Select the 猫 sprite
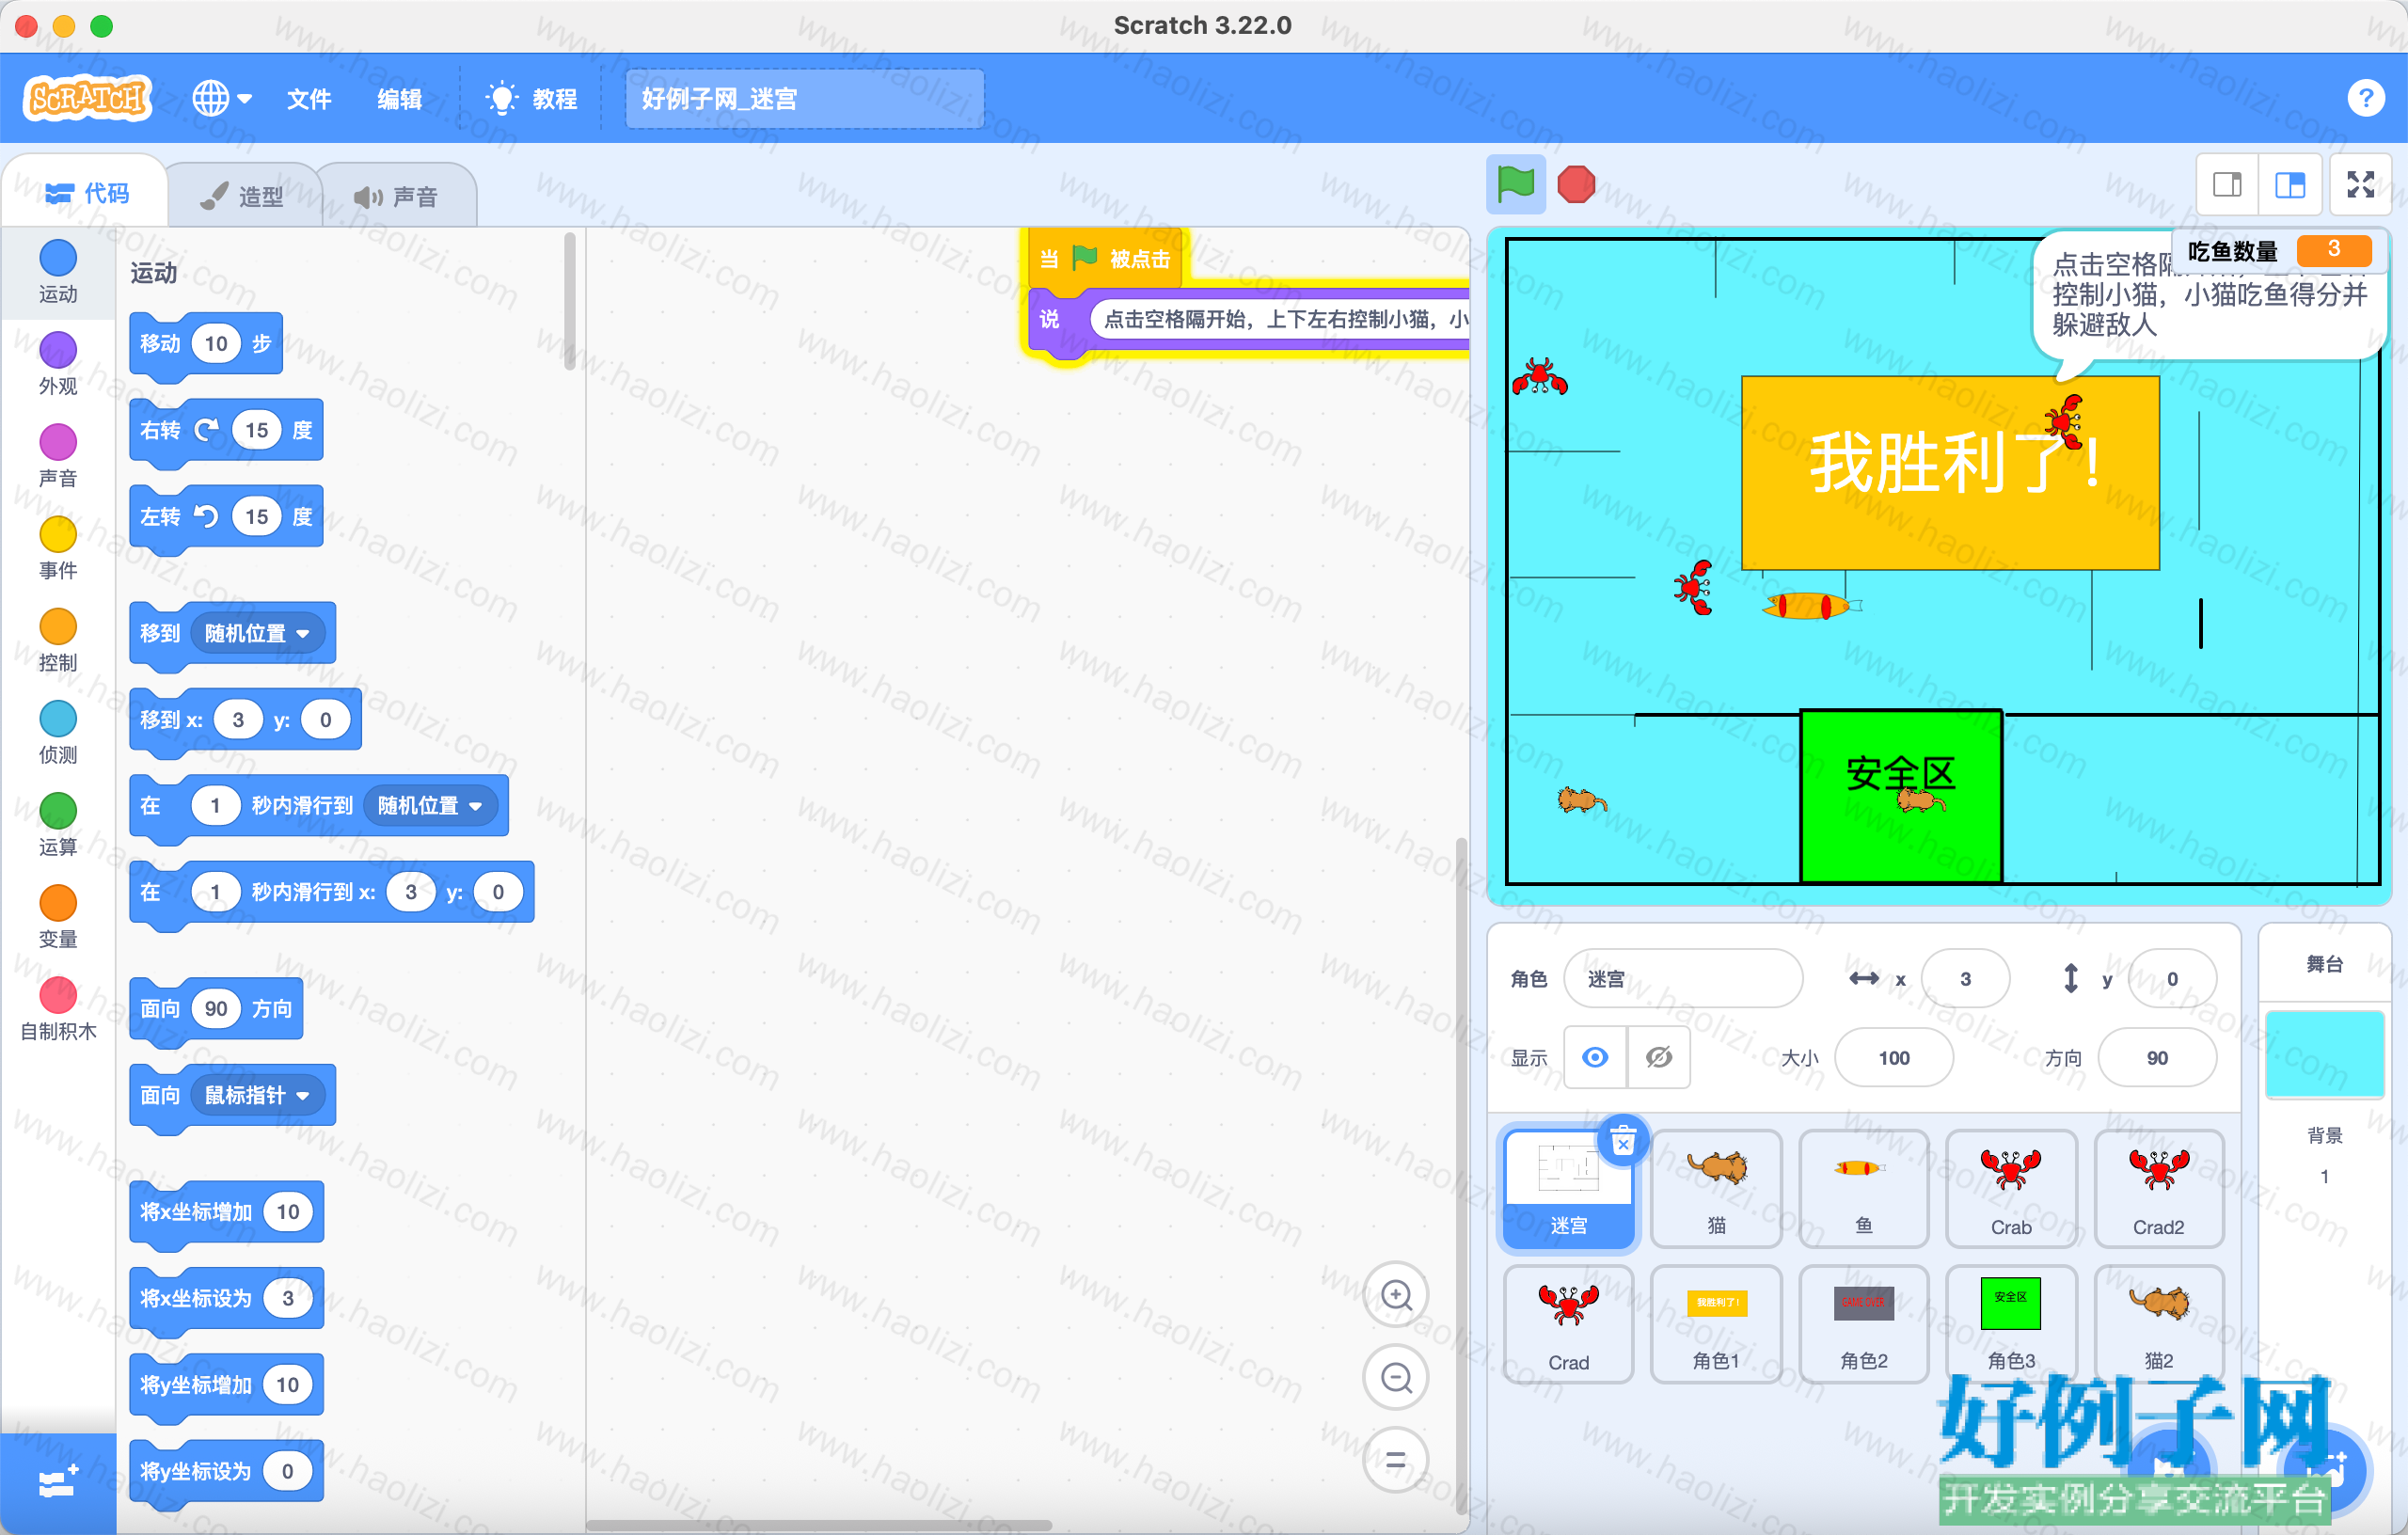 pyautogui.click(x=1716, y=1188)
